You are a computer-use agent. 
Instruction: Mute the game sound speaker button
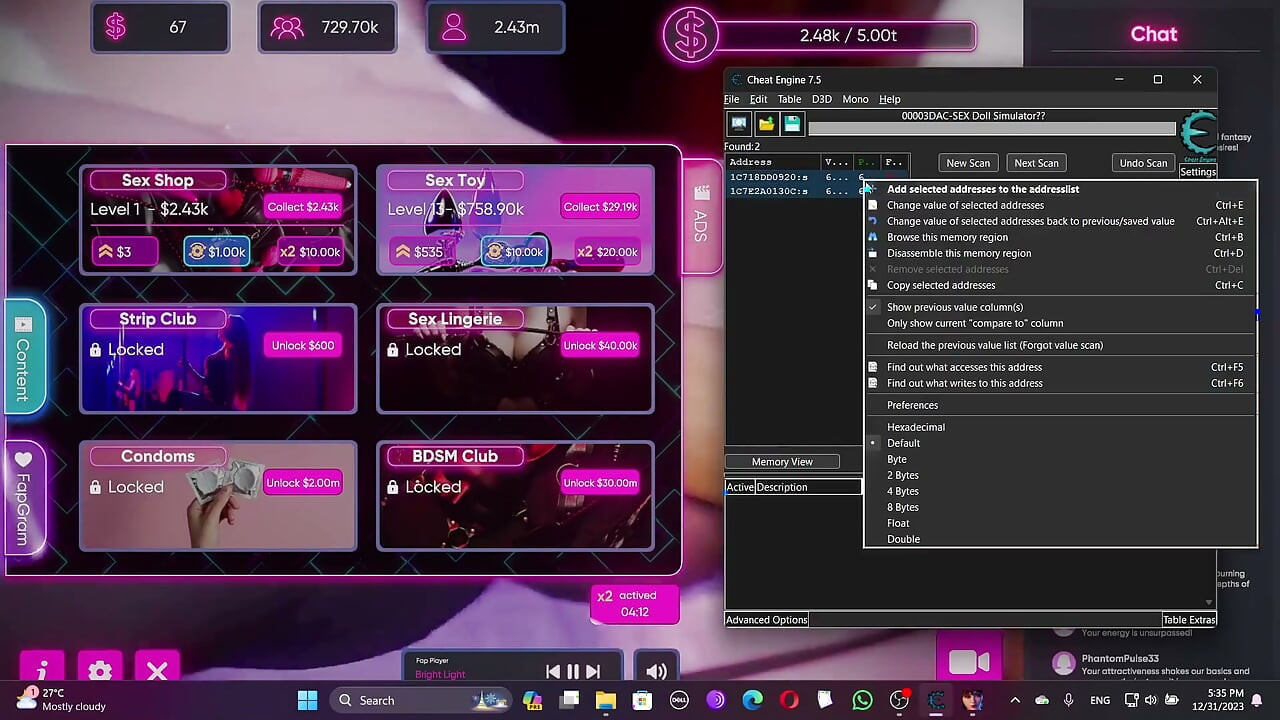click(x=656, y=672)
